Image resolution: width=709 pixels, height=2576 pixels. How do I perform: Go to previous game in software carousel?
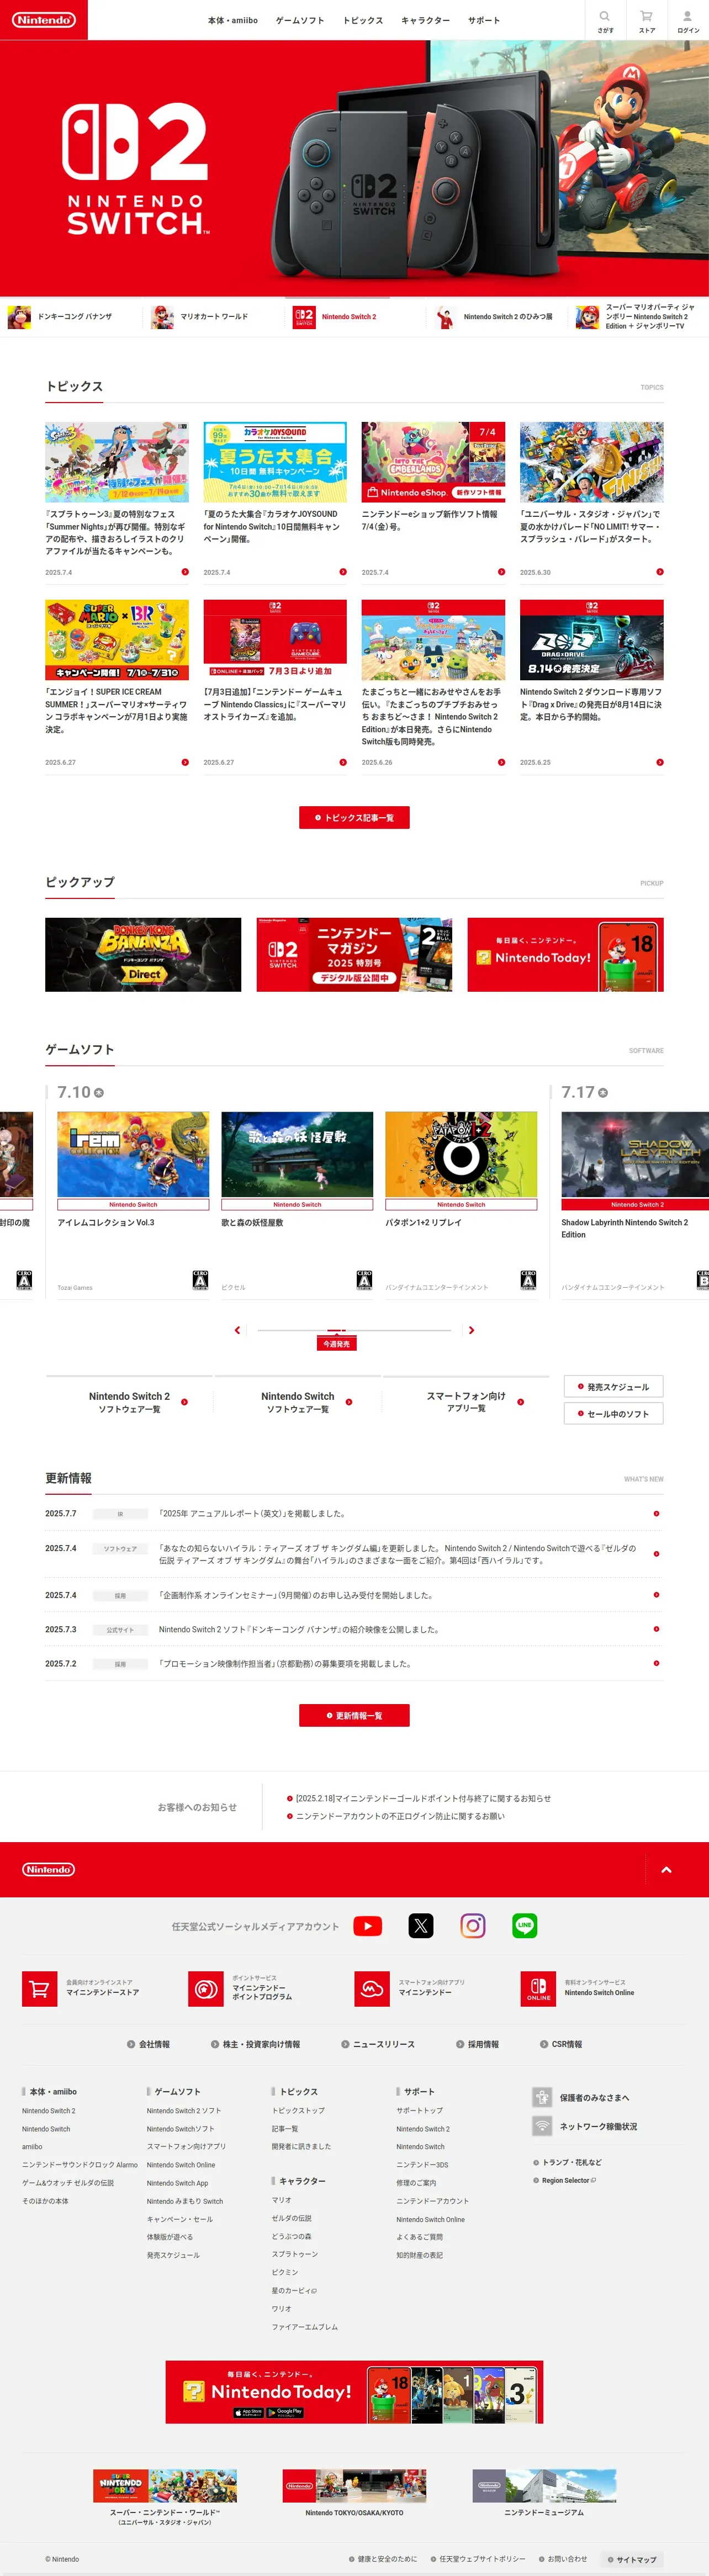pos(237,1330)
